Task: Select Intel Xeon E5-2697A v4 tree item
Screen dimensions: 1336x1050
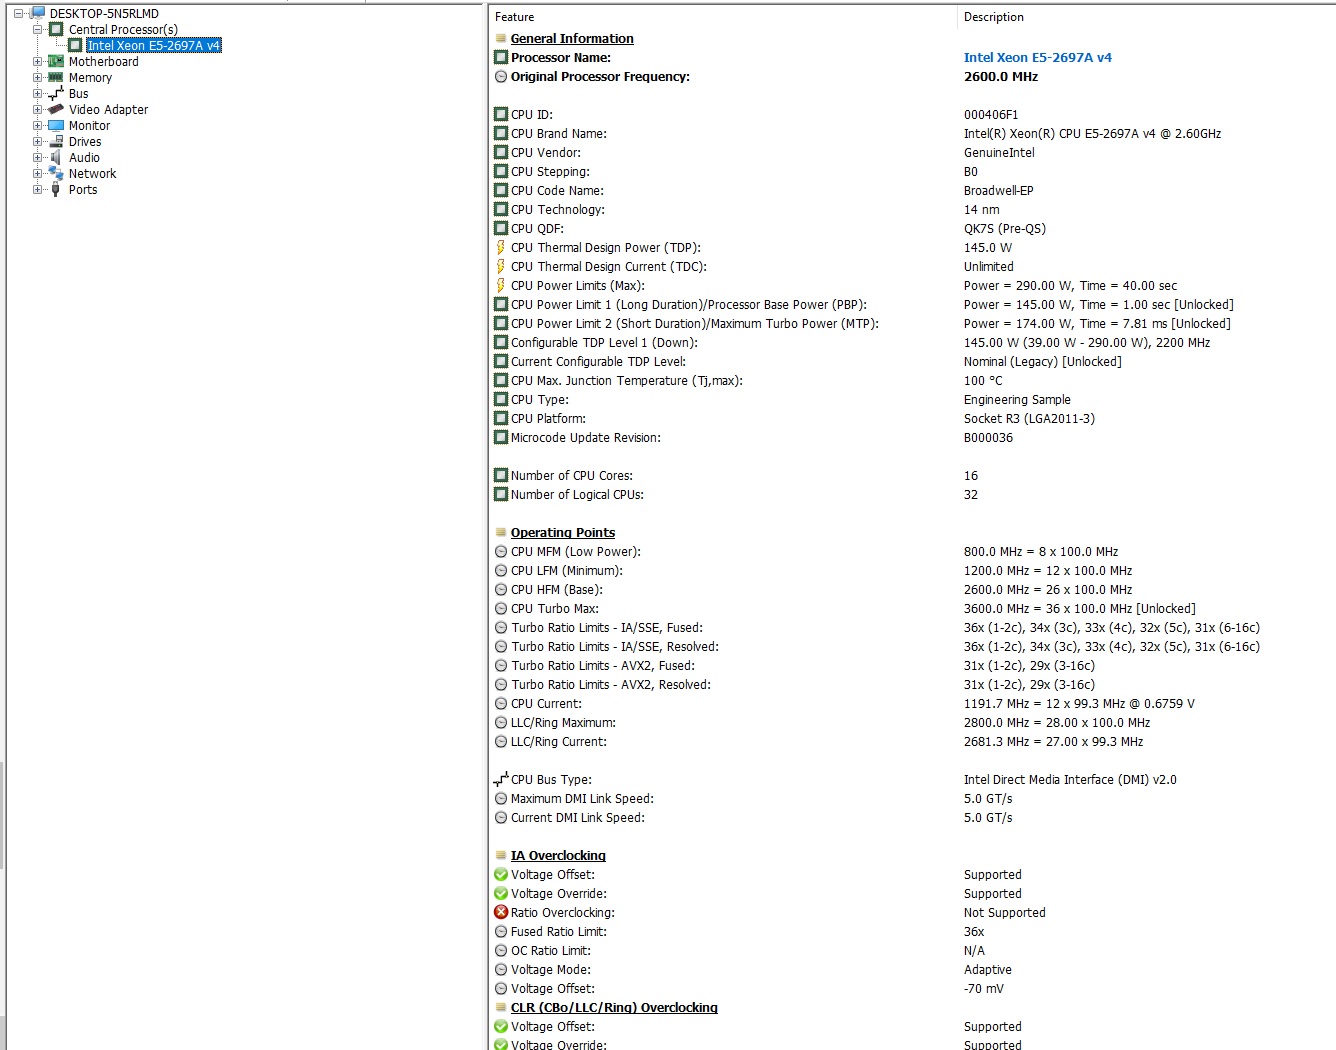Action: coord(154,46)
